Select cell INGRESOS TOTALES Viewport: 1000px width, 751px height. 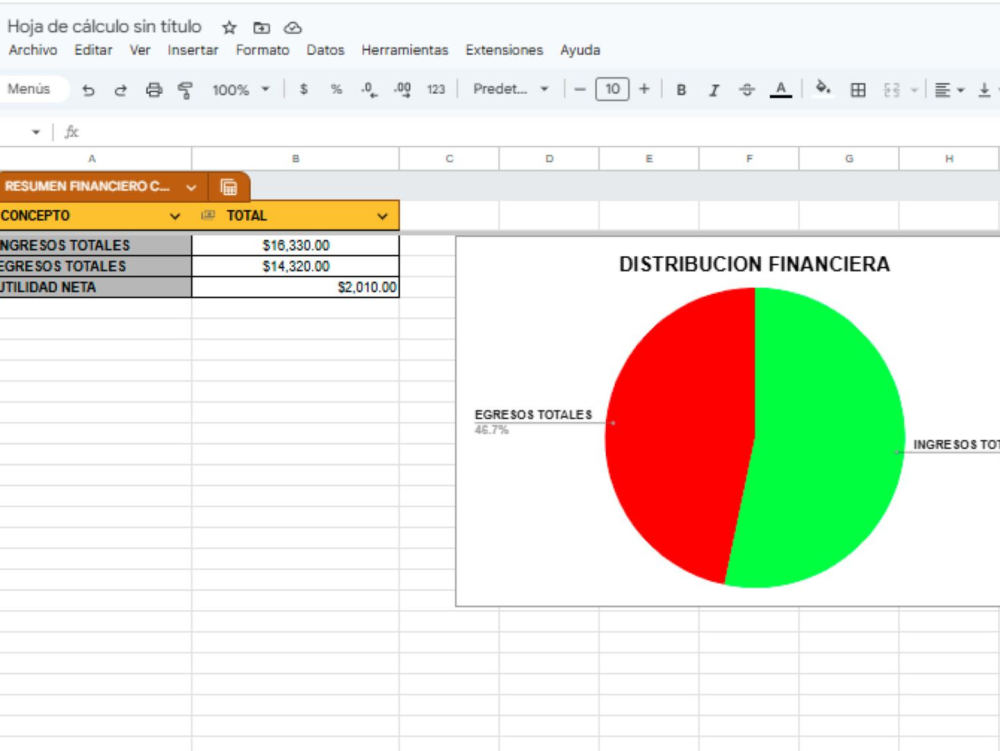[96, 245]
